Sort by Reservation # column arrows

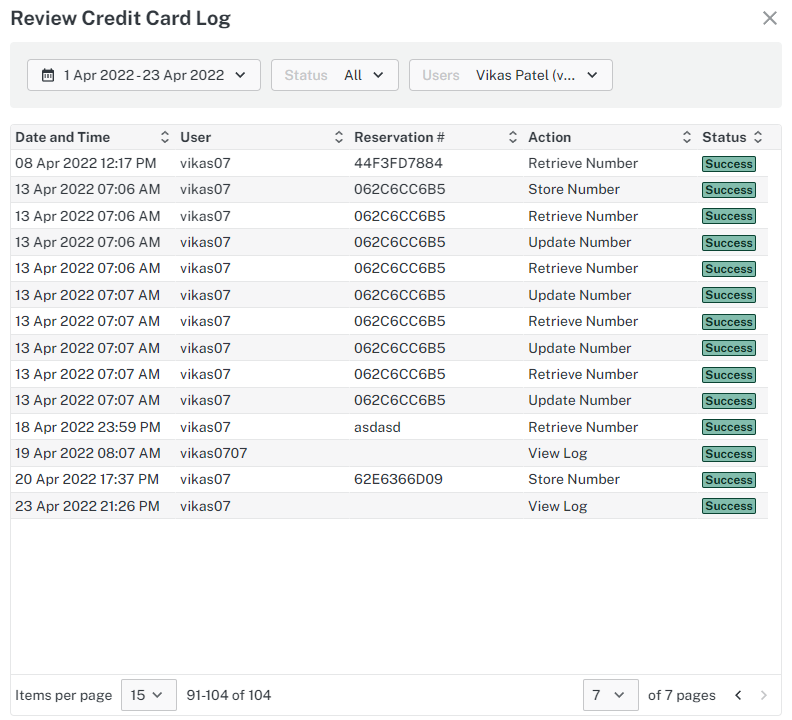pos(513,137)
